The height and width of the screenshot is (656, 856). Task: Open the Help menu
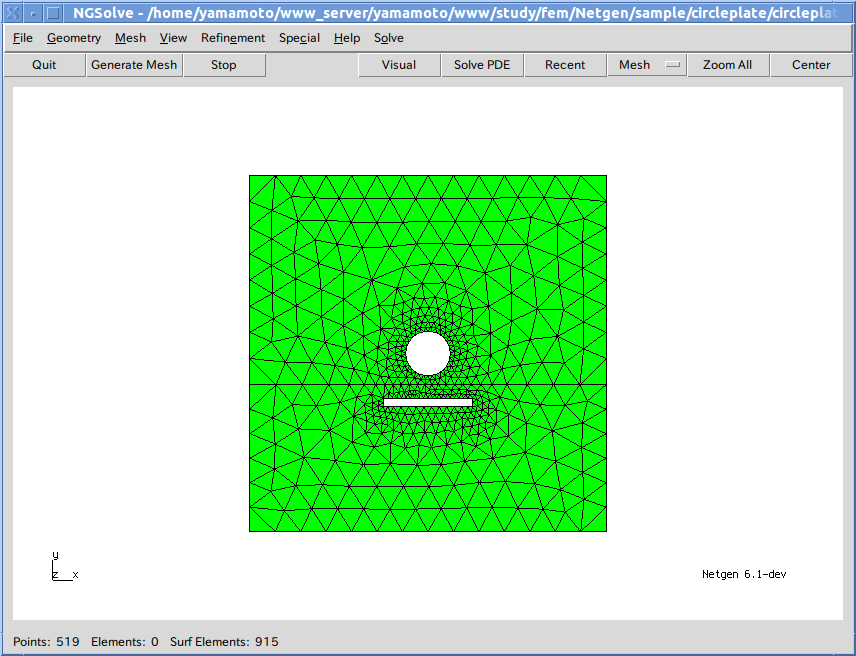point(347,38)
